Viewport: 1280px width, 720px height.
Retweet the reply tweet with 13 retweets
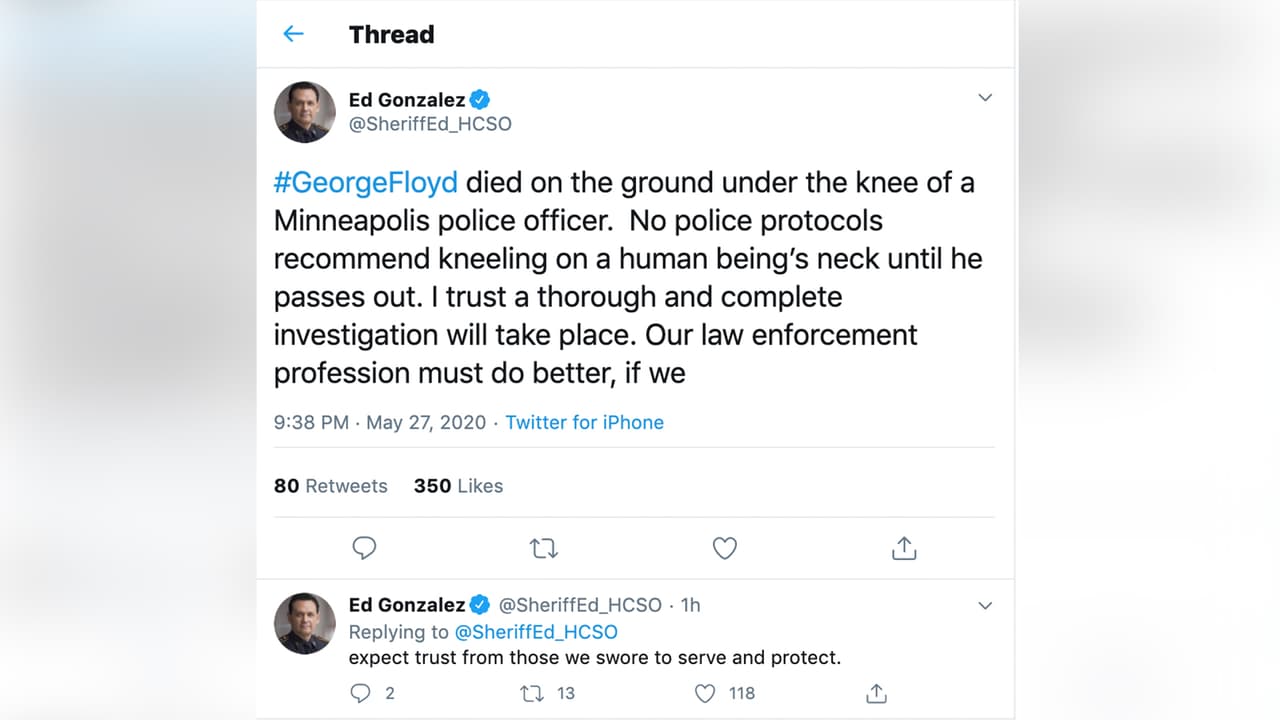pos(532,693)
